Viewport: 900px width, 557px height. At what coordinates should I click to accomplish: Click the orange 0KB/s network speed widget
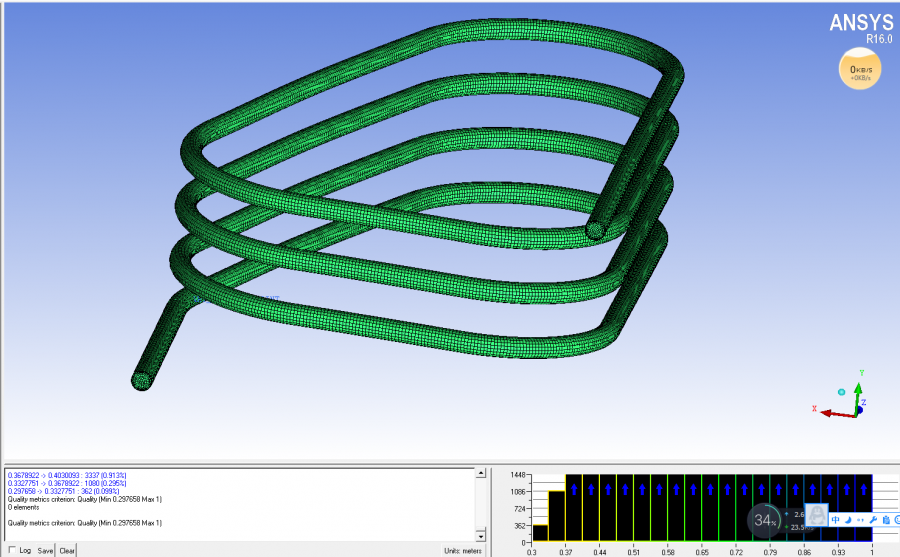coord(860,69)
